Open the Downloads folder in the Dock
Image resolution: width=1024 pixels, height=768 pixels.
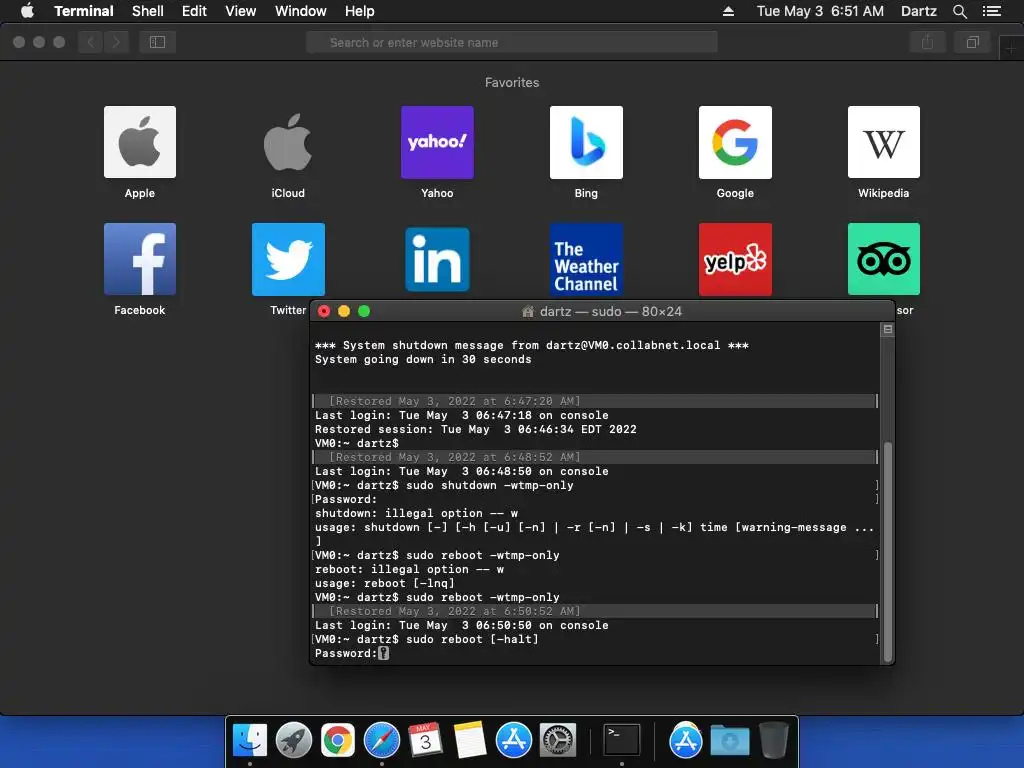click(x=729, y=740)
